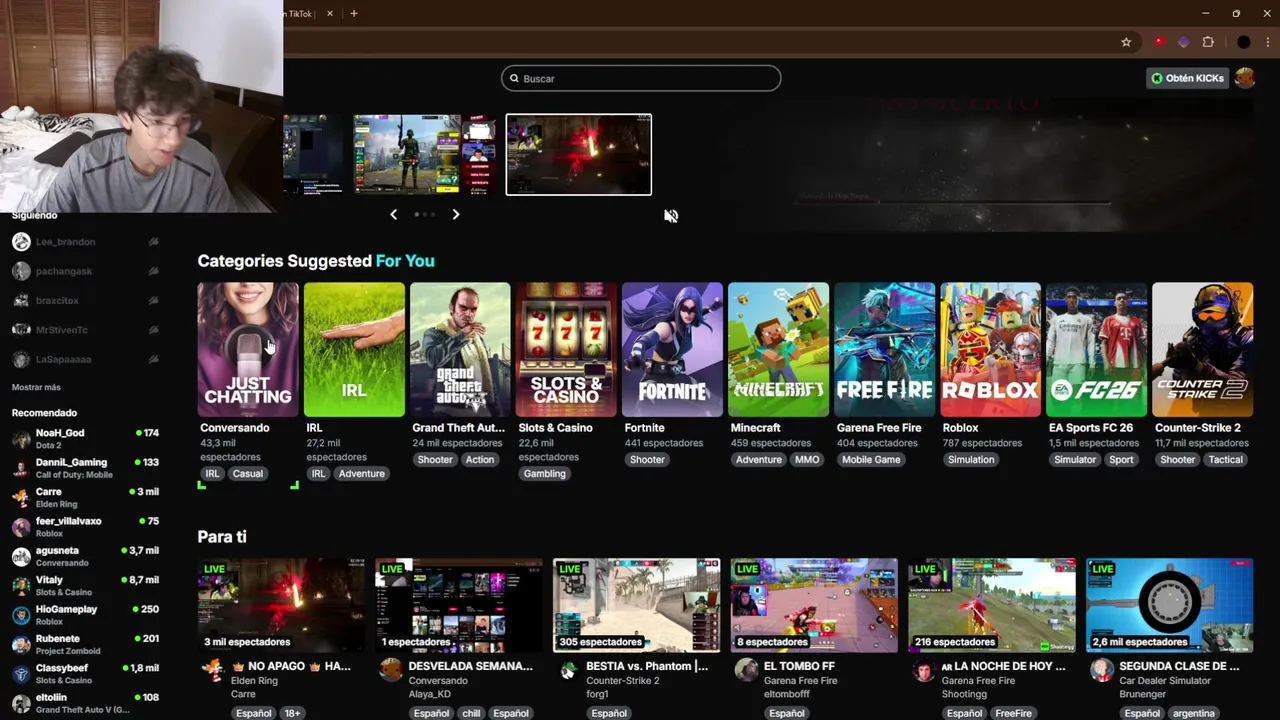Watch the SEGUNDA CLASE DE stream
Viewport: 1280px width, 720px height.
click(x=1170, y=605)
